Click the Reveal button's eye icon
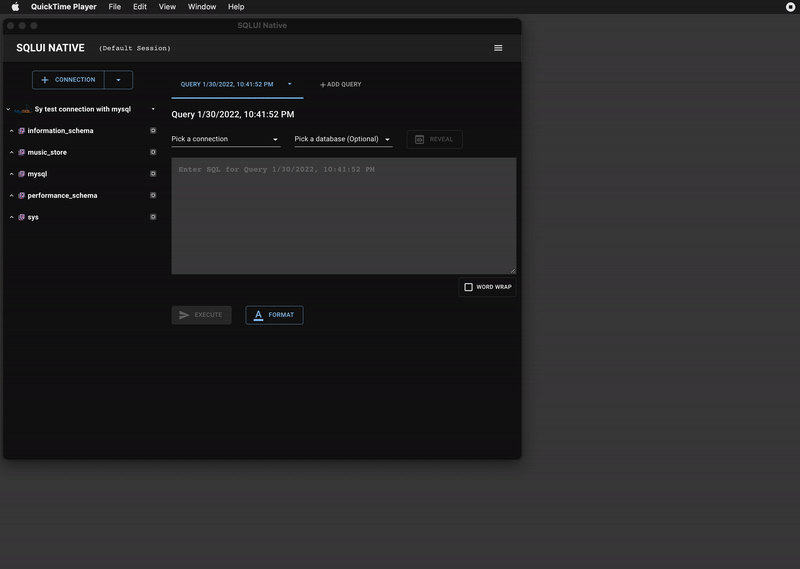The image size is (800, 569). (x=419, y=140)
